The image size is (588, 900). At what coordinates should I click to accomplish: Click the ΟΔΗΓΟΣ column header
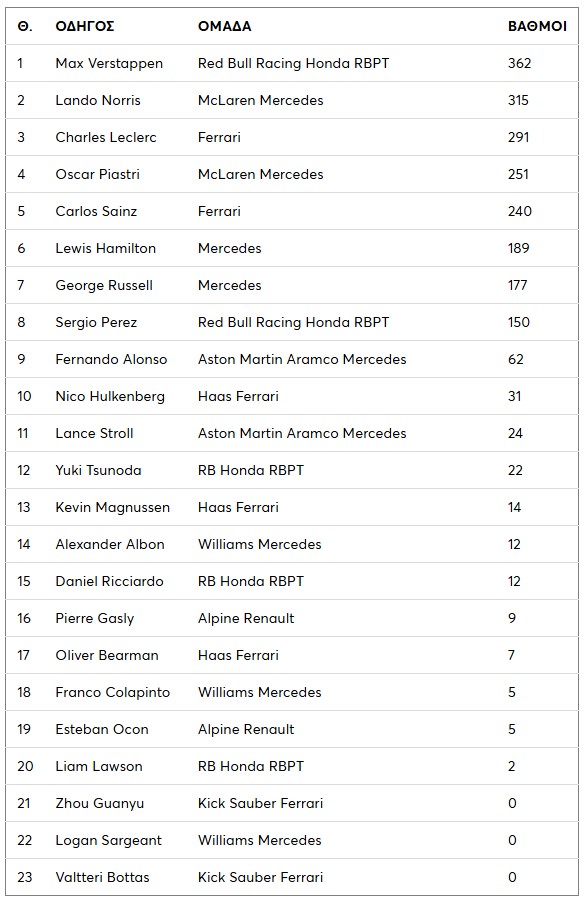coord(84,26)
